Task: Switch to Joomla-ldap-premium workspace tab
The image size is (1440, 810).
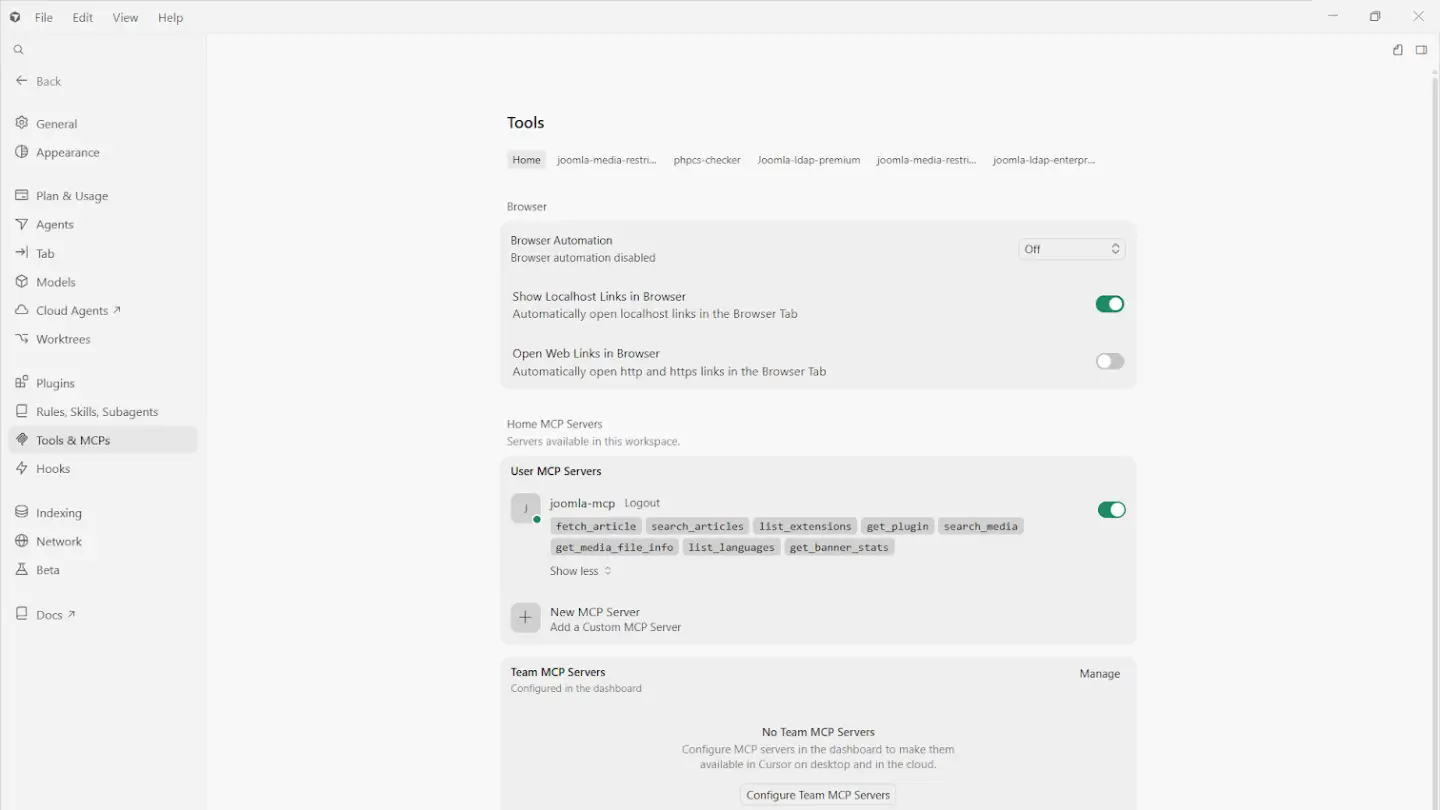Action: pyautogui.click(x=809, y=160)
